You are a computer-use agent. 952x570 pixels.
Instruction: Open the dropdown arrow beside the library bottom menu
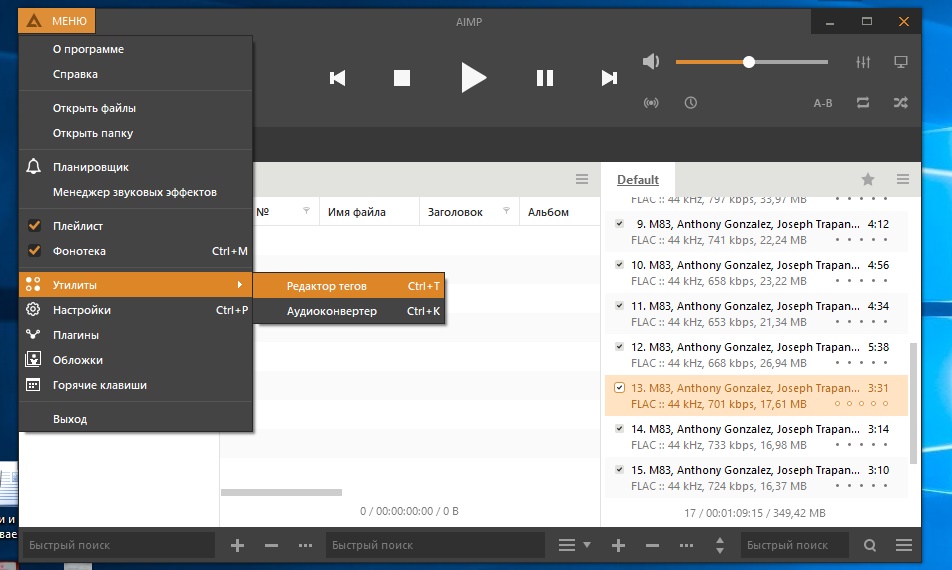coord(587,545)
